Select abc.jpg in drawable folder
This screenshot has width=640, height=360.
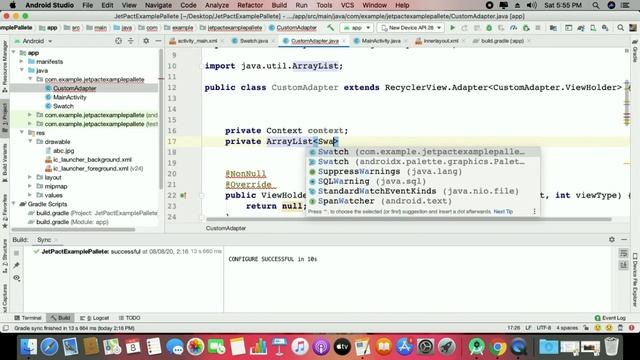63,151
